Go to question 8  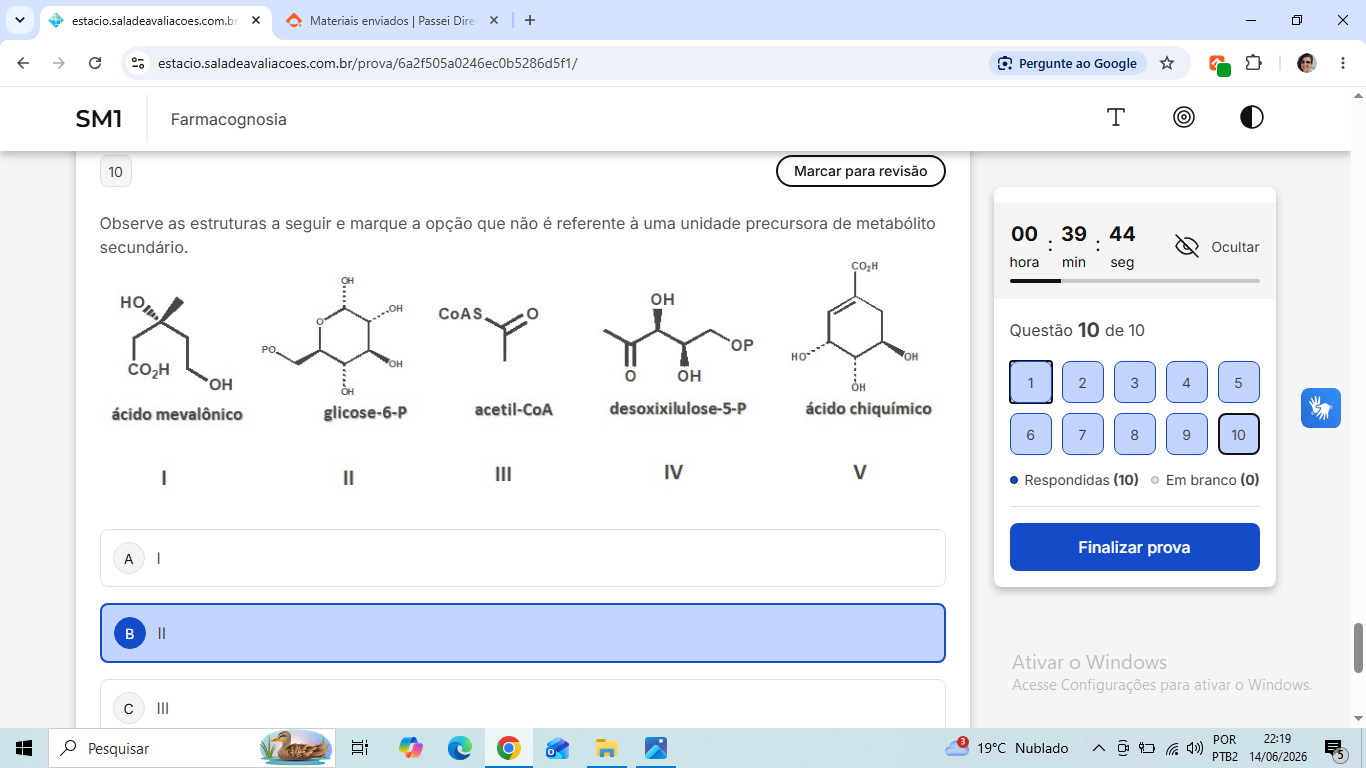point(1135,434)
